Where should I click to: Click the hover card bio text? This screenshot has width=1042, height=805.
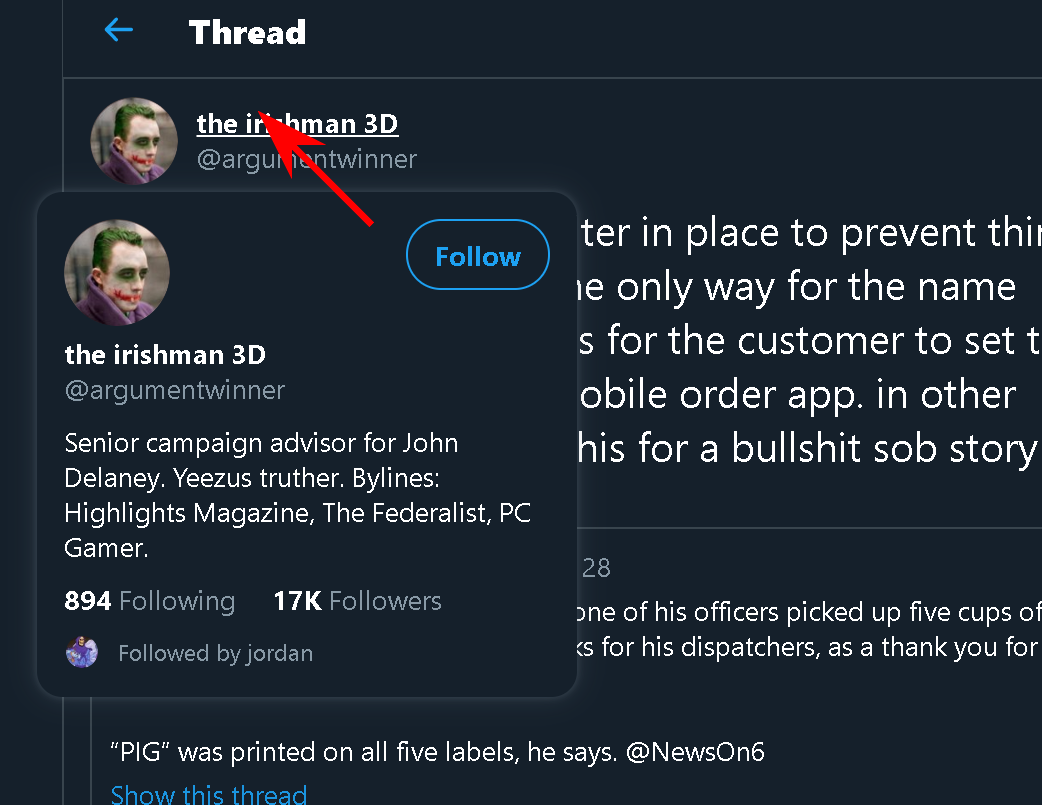coord(297,495)
